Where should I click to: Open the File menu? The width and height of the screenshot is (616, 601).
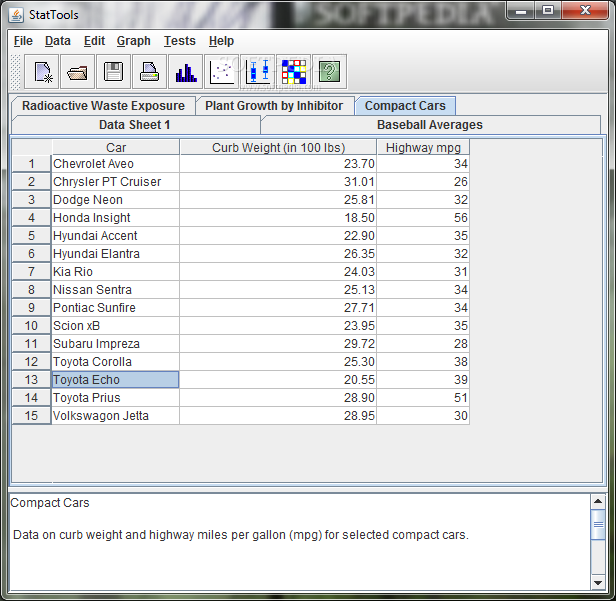(23, 41)
